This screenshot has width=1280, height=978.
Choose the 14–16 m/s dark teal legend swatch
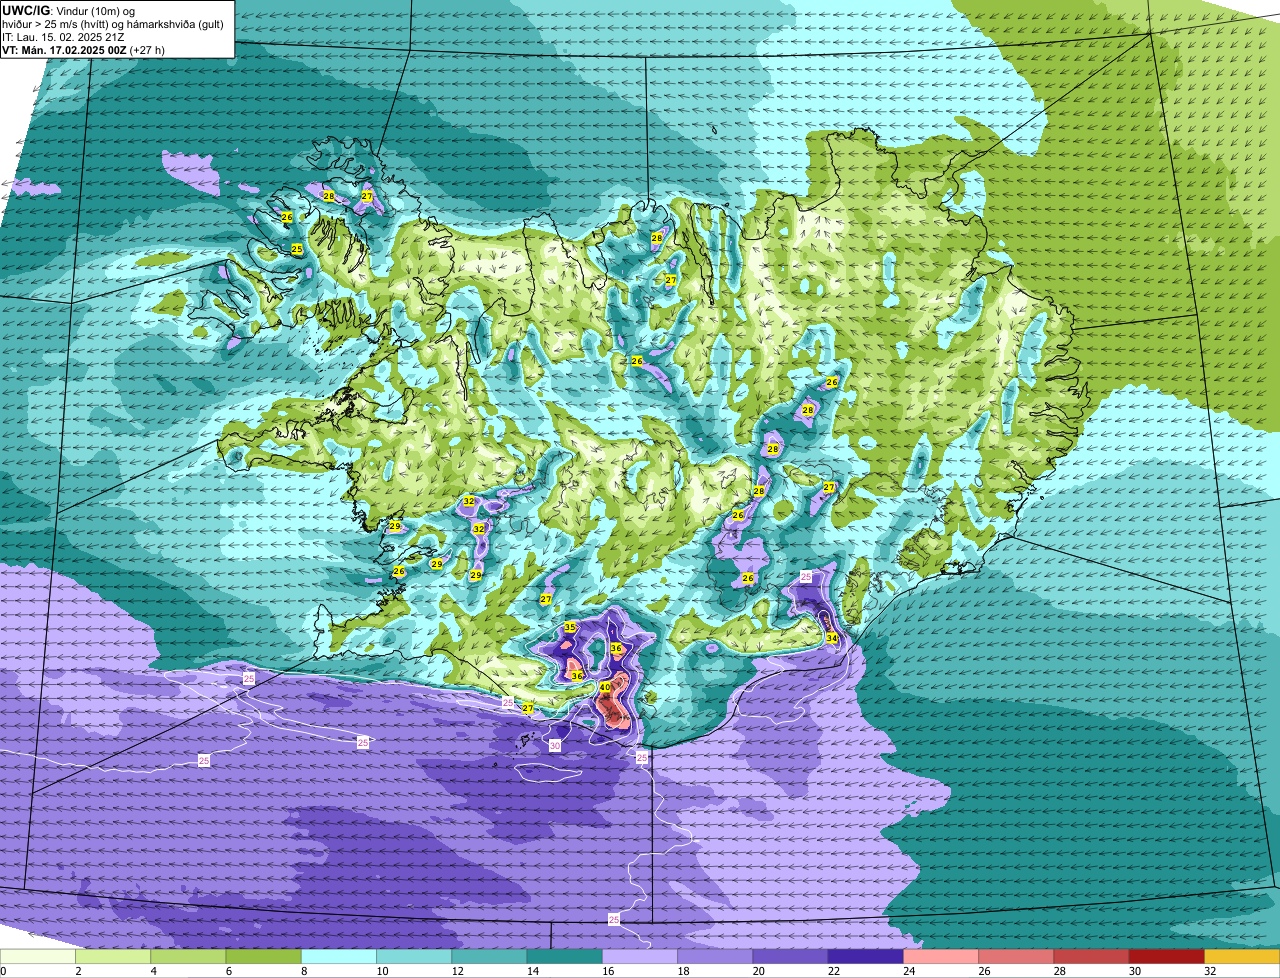[564, 957]
